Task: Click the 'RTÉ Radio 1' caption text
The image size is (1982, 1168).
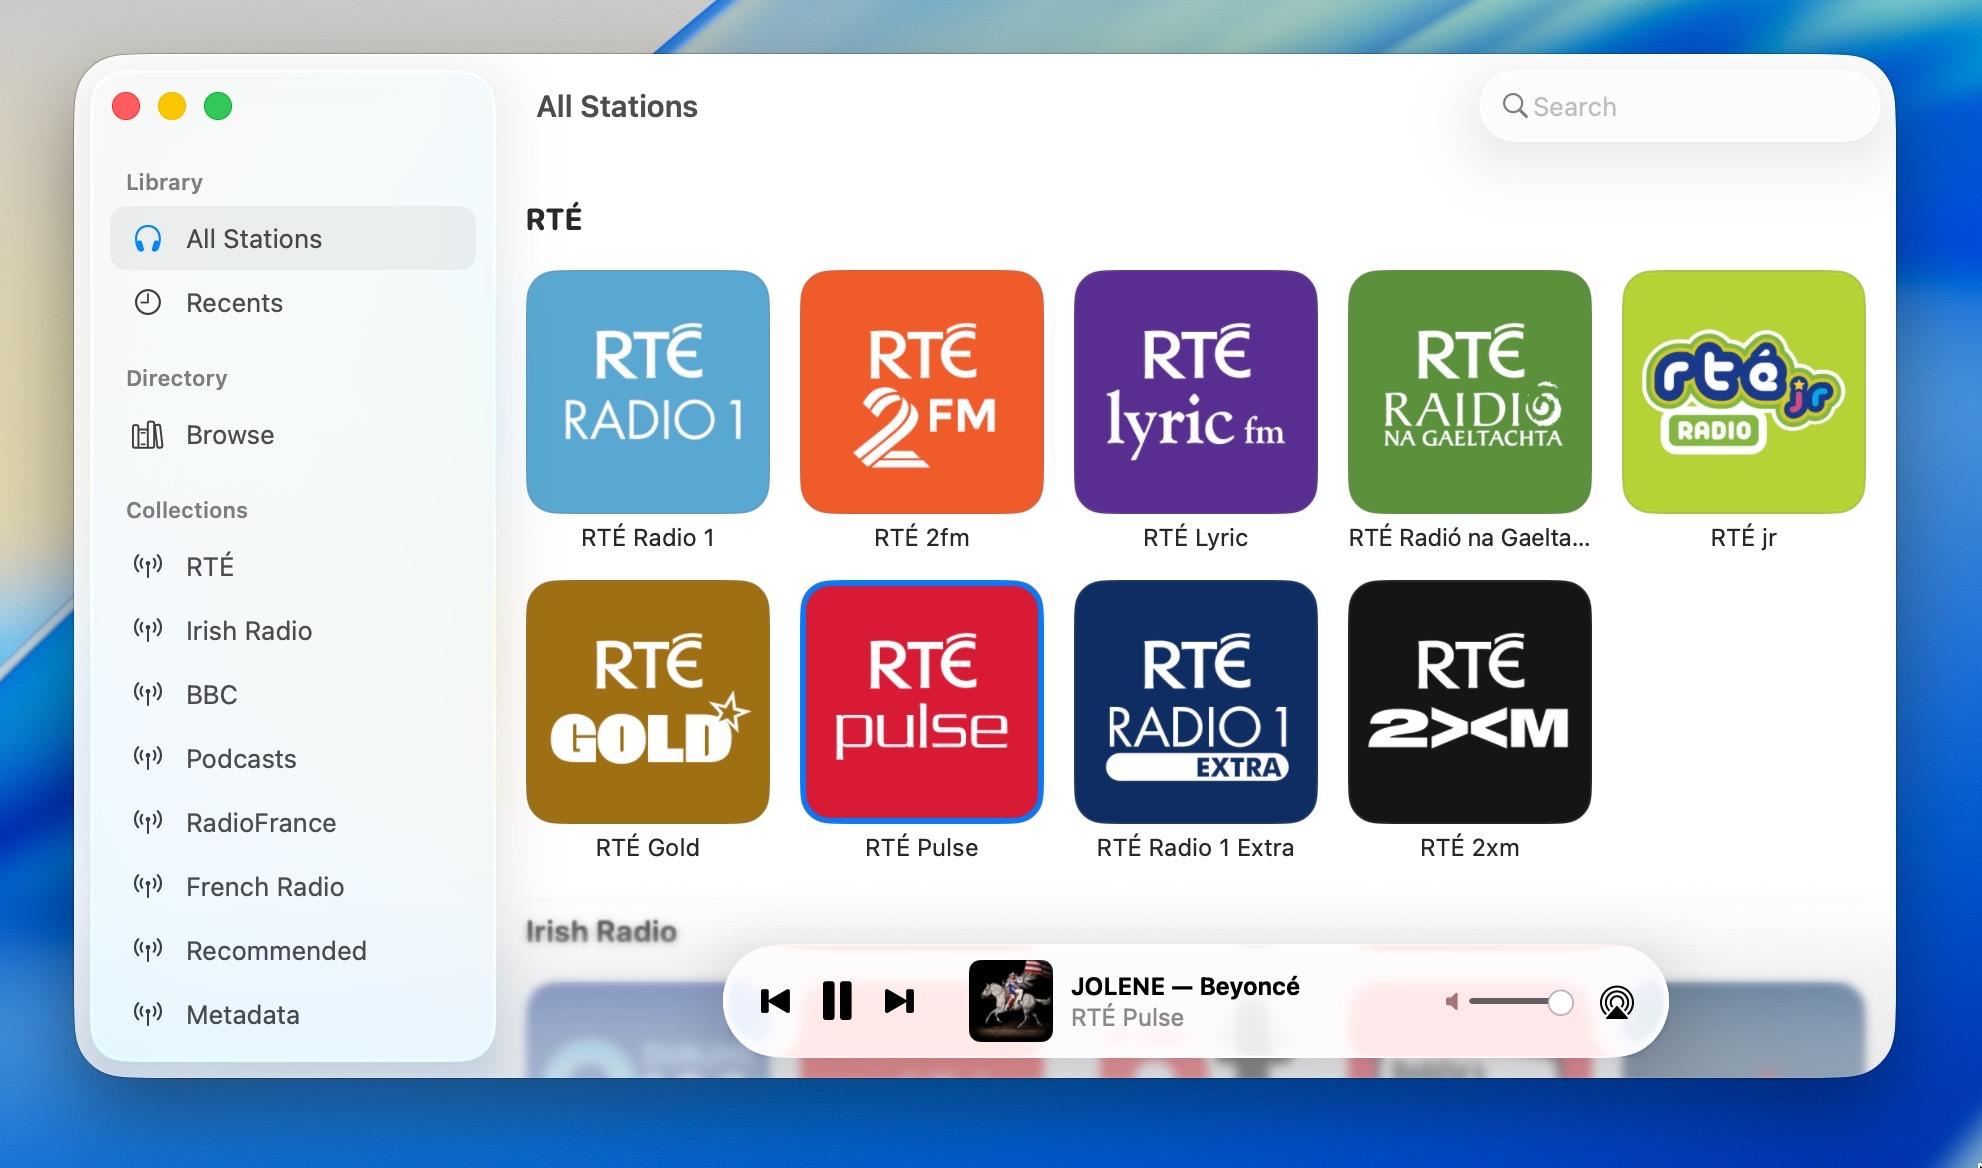Action: [648, 538]
